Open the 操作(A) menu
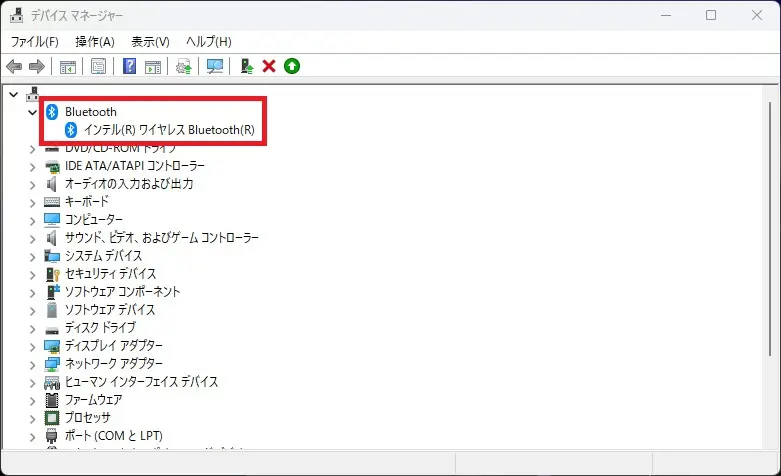 95,42
